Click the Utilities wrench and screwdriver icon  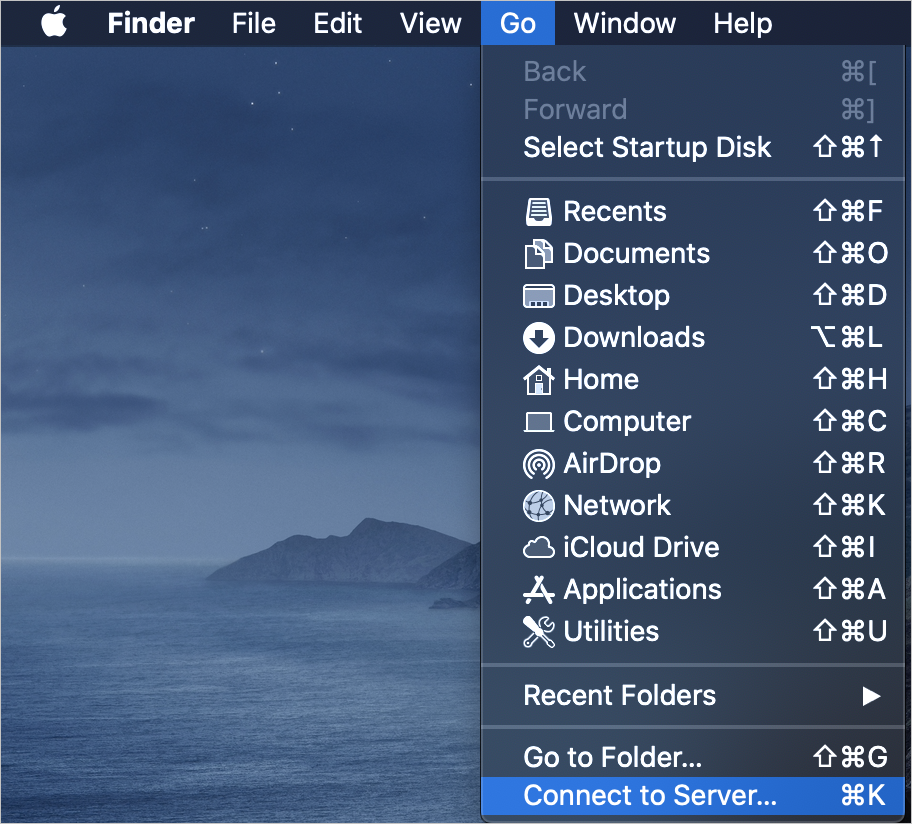[539, 632]
